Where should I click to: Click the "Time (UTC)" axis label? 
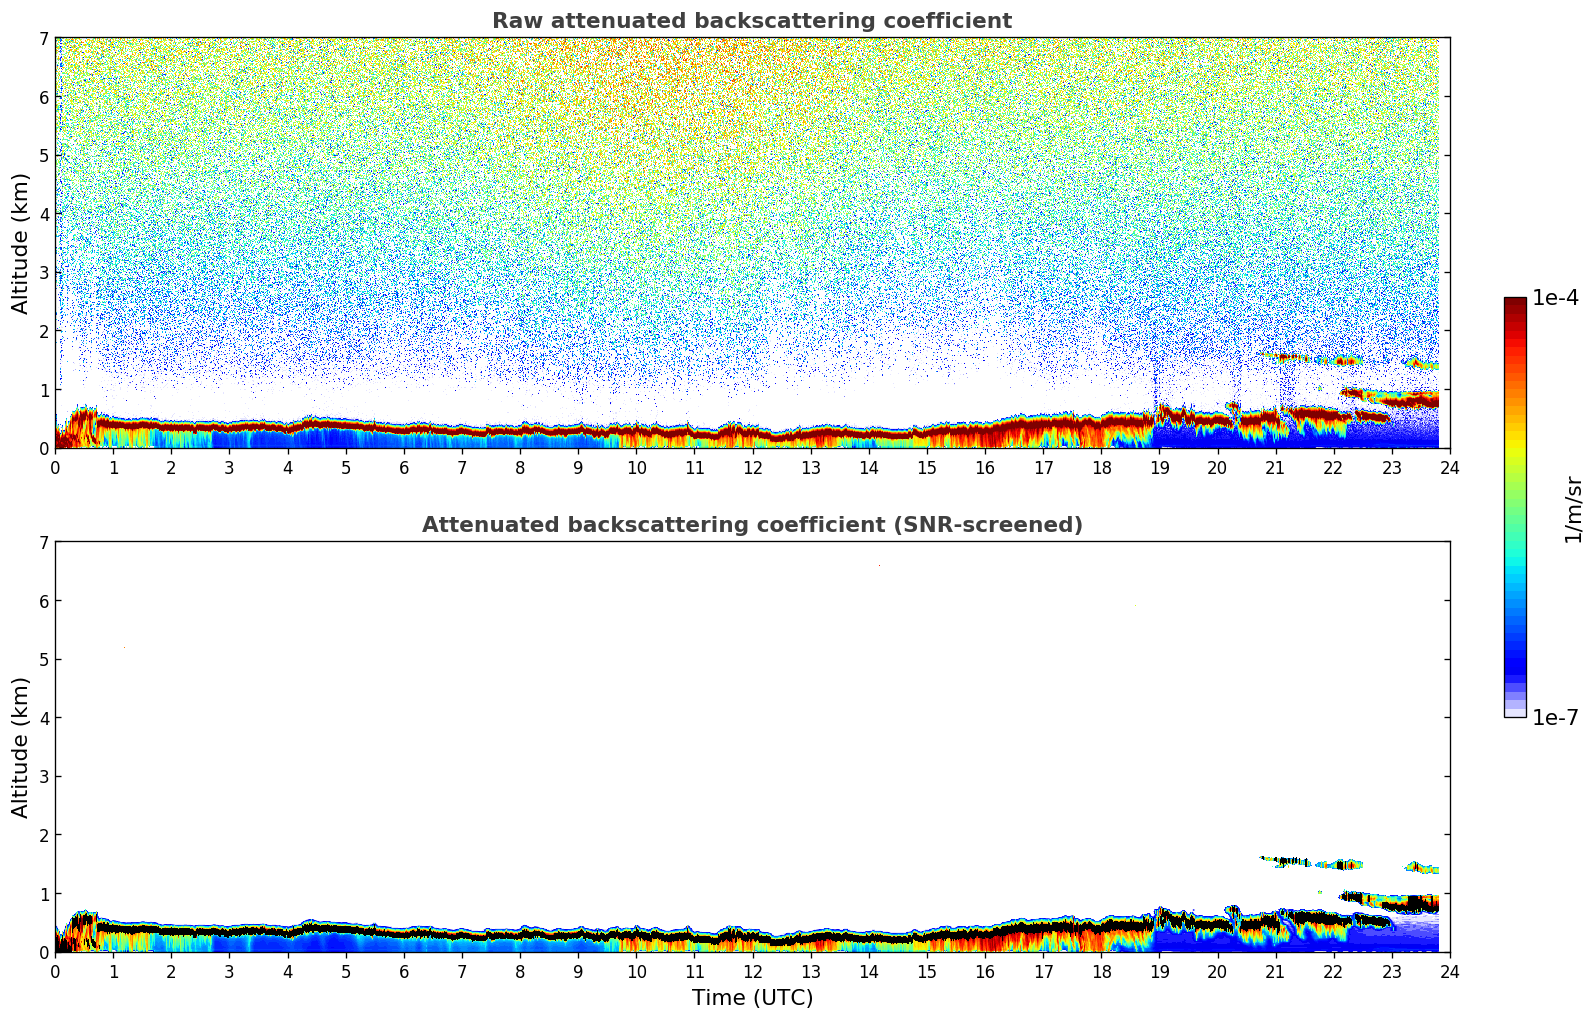(752, 998)
